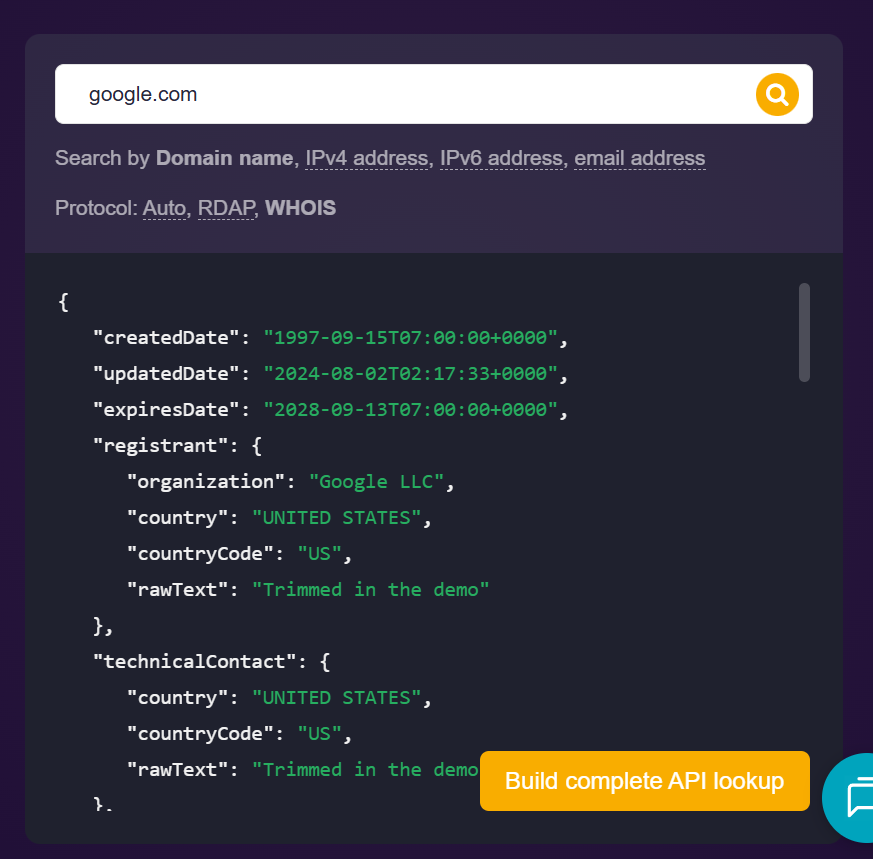Set protocol to RDAP
The image size is (873, 859).
click(226, 208)
